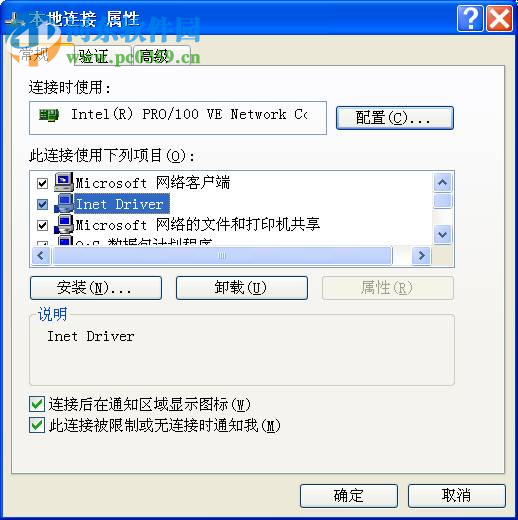Click the help question mark button
This screenshot has width=518, height=520.
470,19
